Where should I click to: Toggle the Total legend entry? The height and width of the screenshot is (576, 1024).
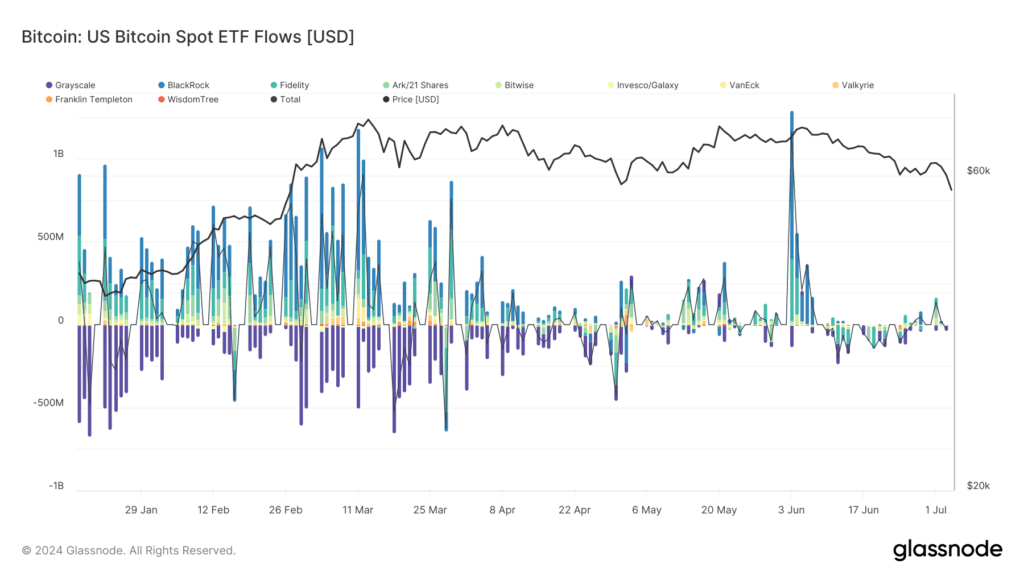point(285,99)
